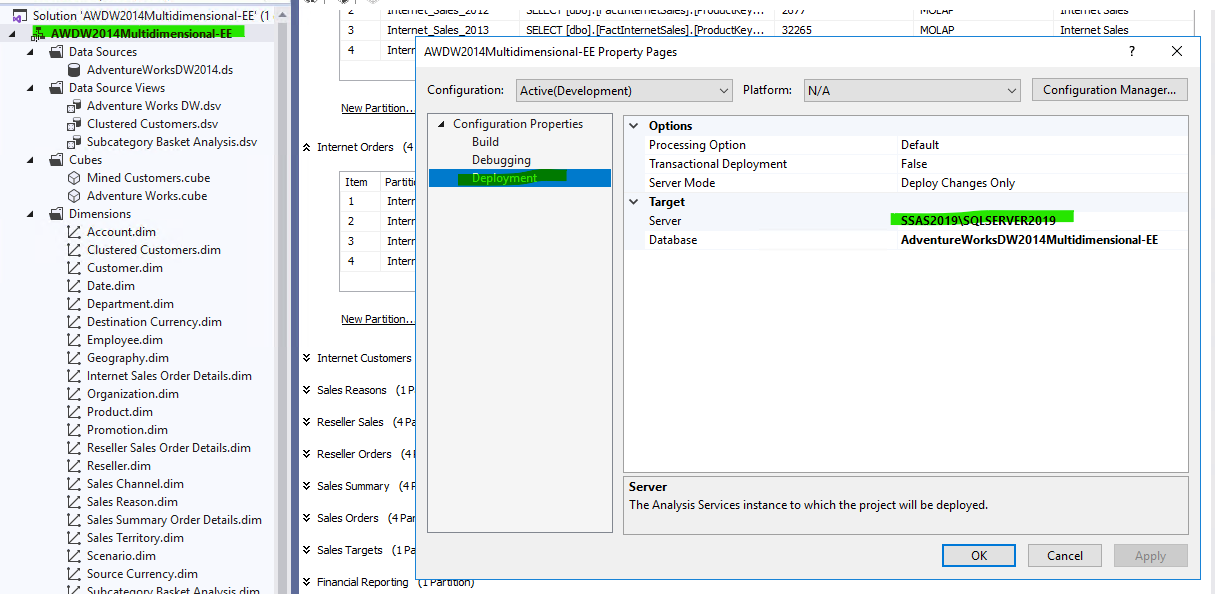This screenshot has height=594, width=1215.
Task: Collapse the Configuration Properties tree node
Action: pyautogui.click(x=441, y=124)
